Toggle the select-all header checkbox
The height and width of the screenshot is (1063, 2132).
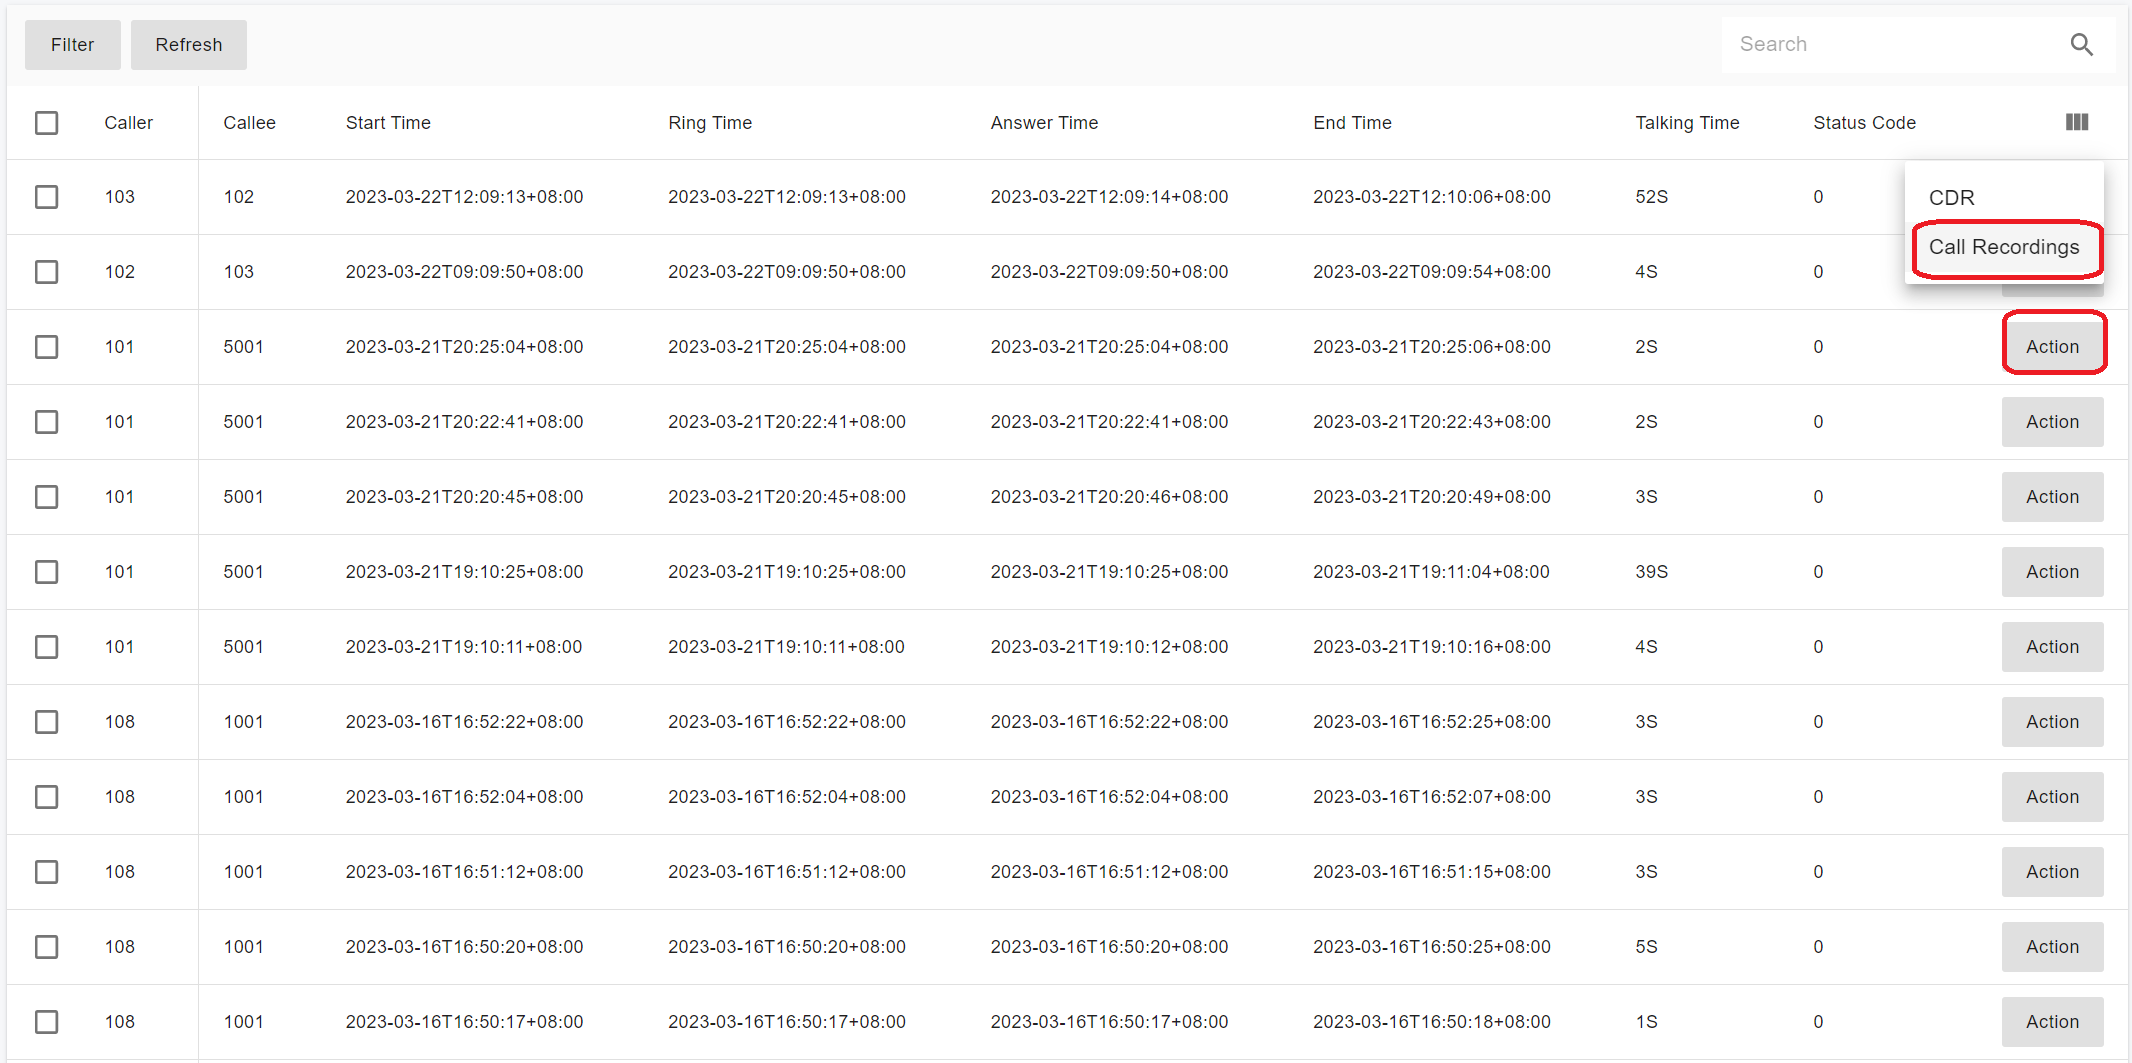point(47,123)
